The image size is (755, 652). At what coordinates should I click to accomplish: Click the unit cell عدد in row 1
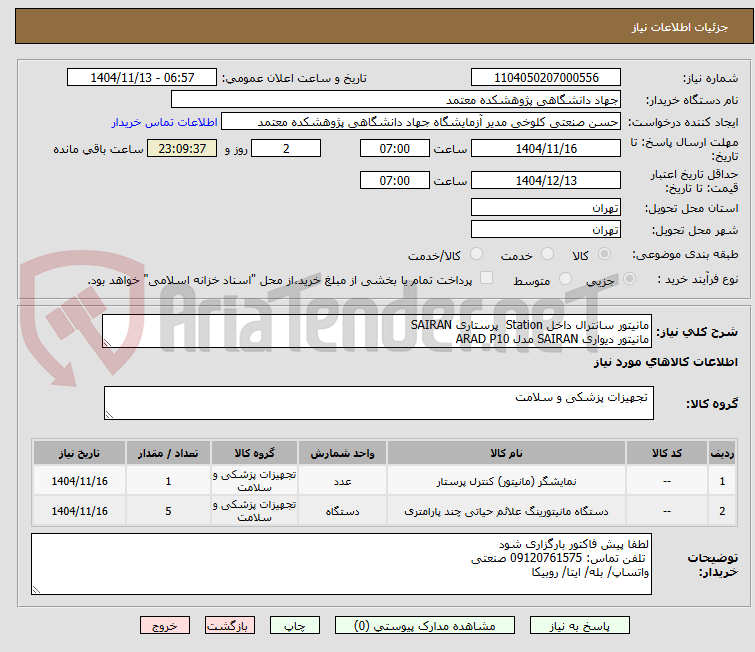coord(342,481)
